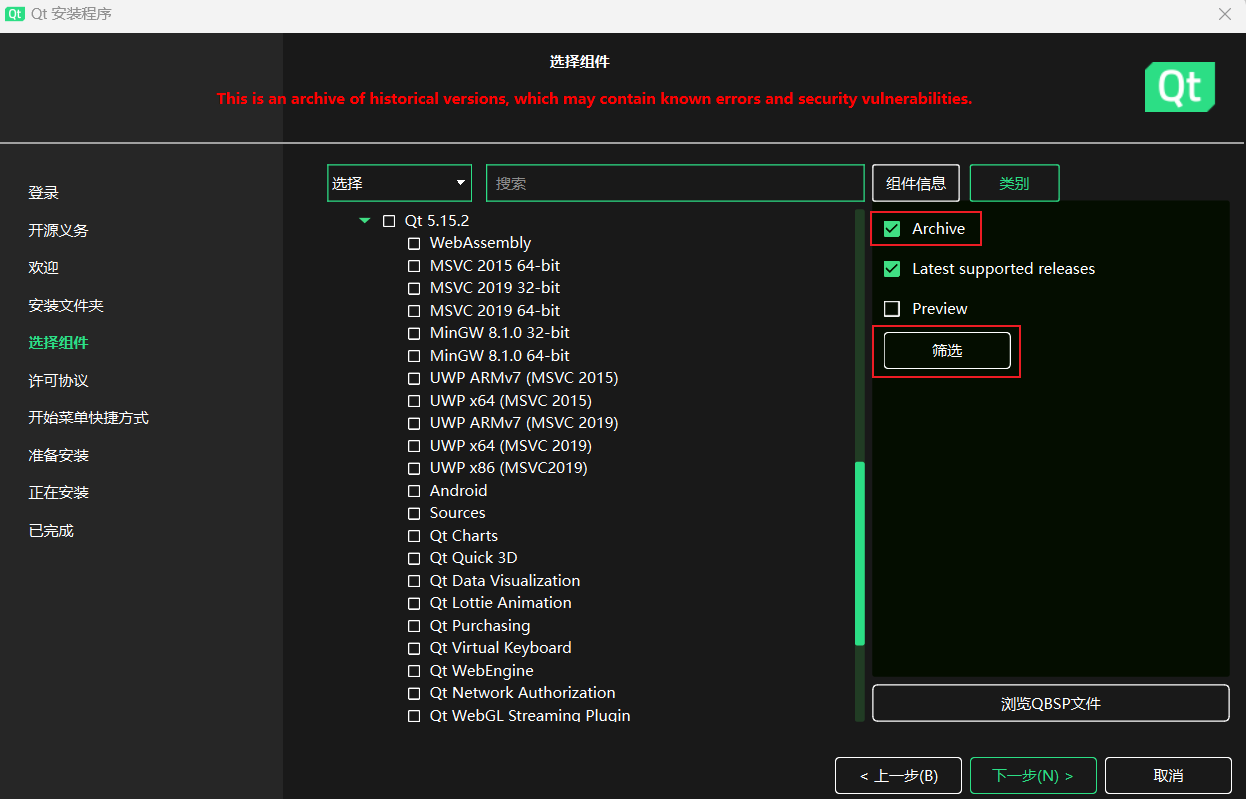
Task: Check the Qt Charts box
Action: tap(414, 536)
